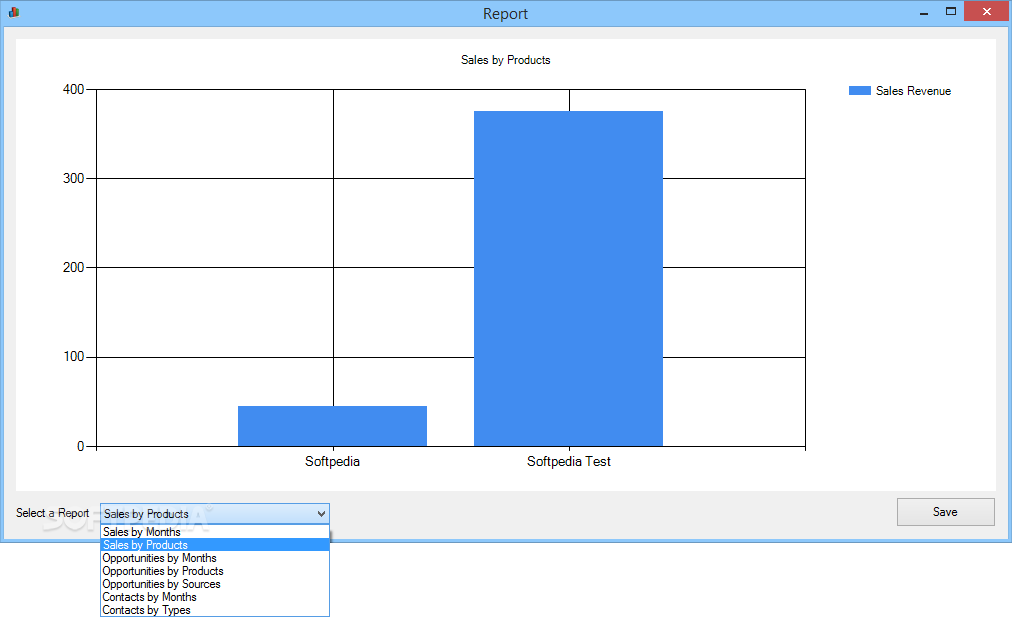Click the Sales Revenue legend color swatch
Screen dimensions: 1012x617
click(860, 91)
